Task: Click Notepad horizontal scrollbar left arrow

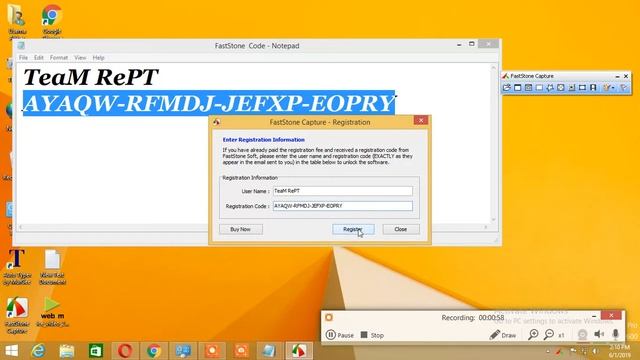Action: coord(21,227)
